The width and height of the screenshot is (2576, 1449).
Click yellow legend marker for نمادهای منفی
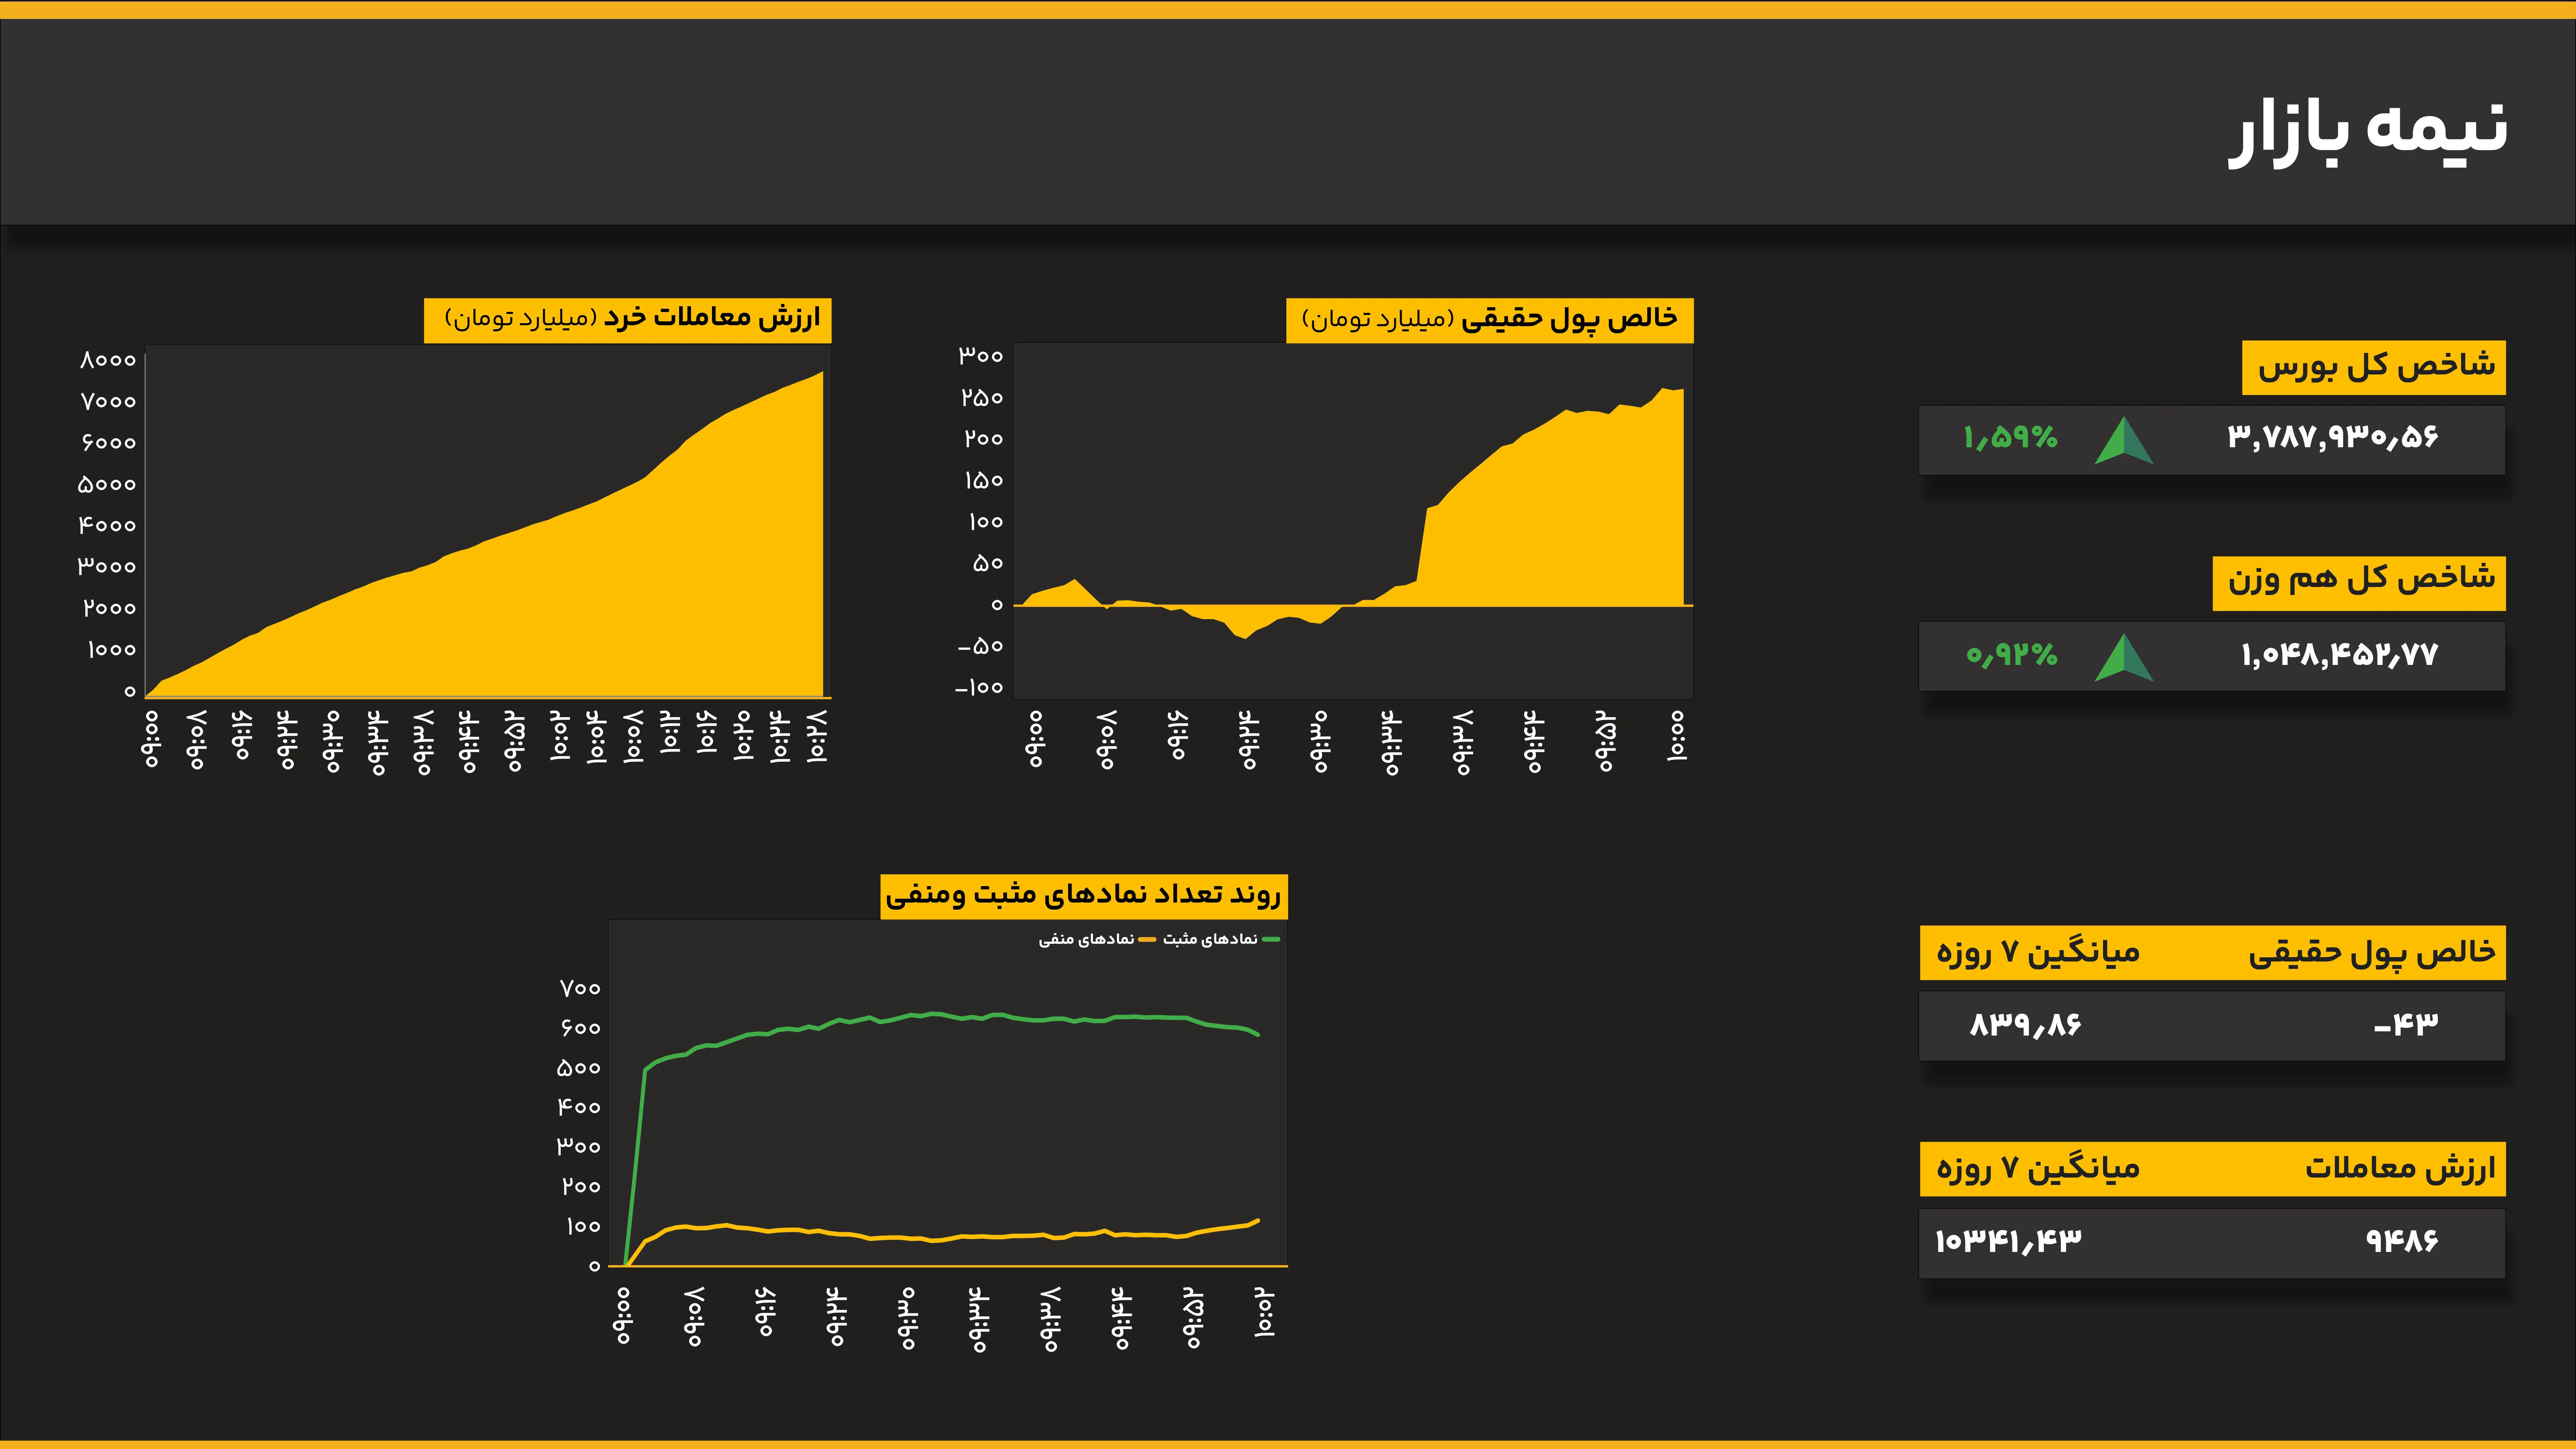pos(1147,939)
